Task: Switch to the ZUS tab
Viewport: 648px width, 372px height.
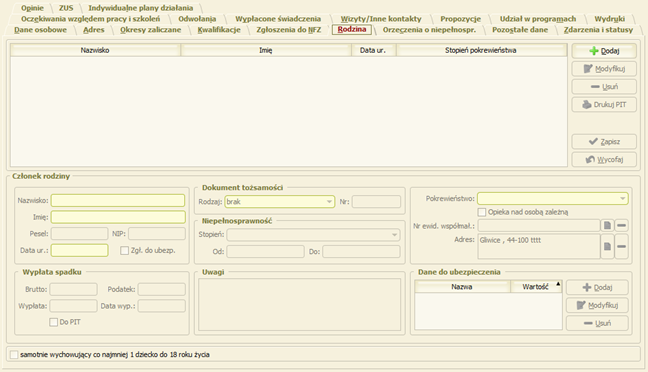Action: point(66,8)
